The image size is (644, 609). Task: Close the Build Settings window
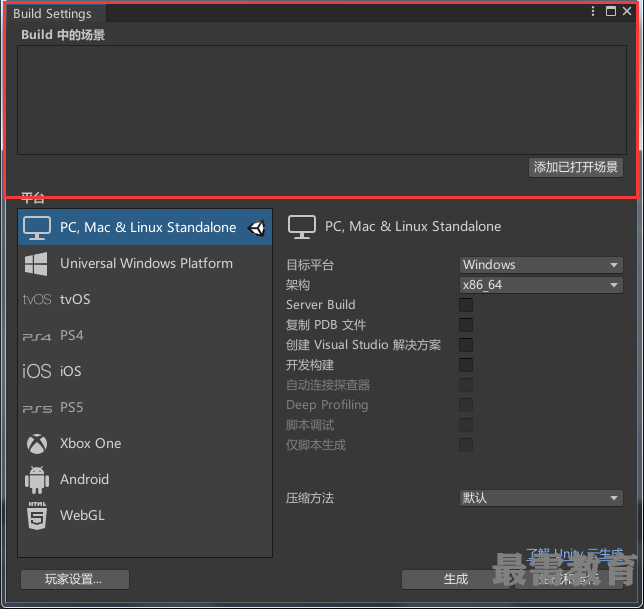(627, 11)
